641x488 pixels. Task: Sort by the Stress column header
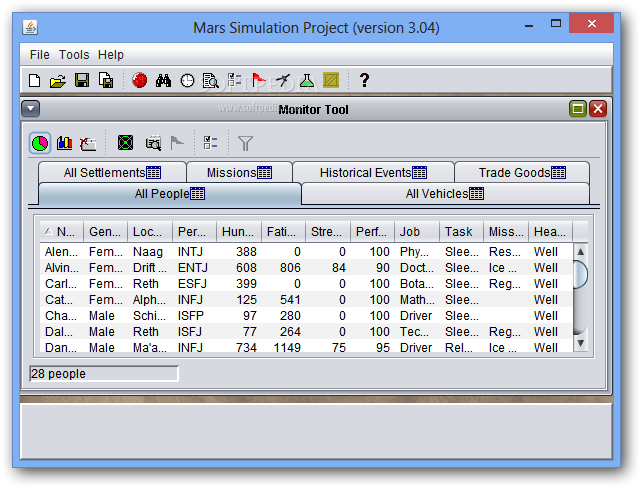point(328,232)
